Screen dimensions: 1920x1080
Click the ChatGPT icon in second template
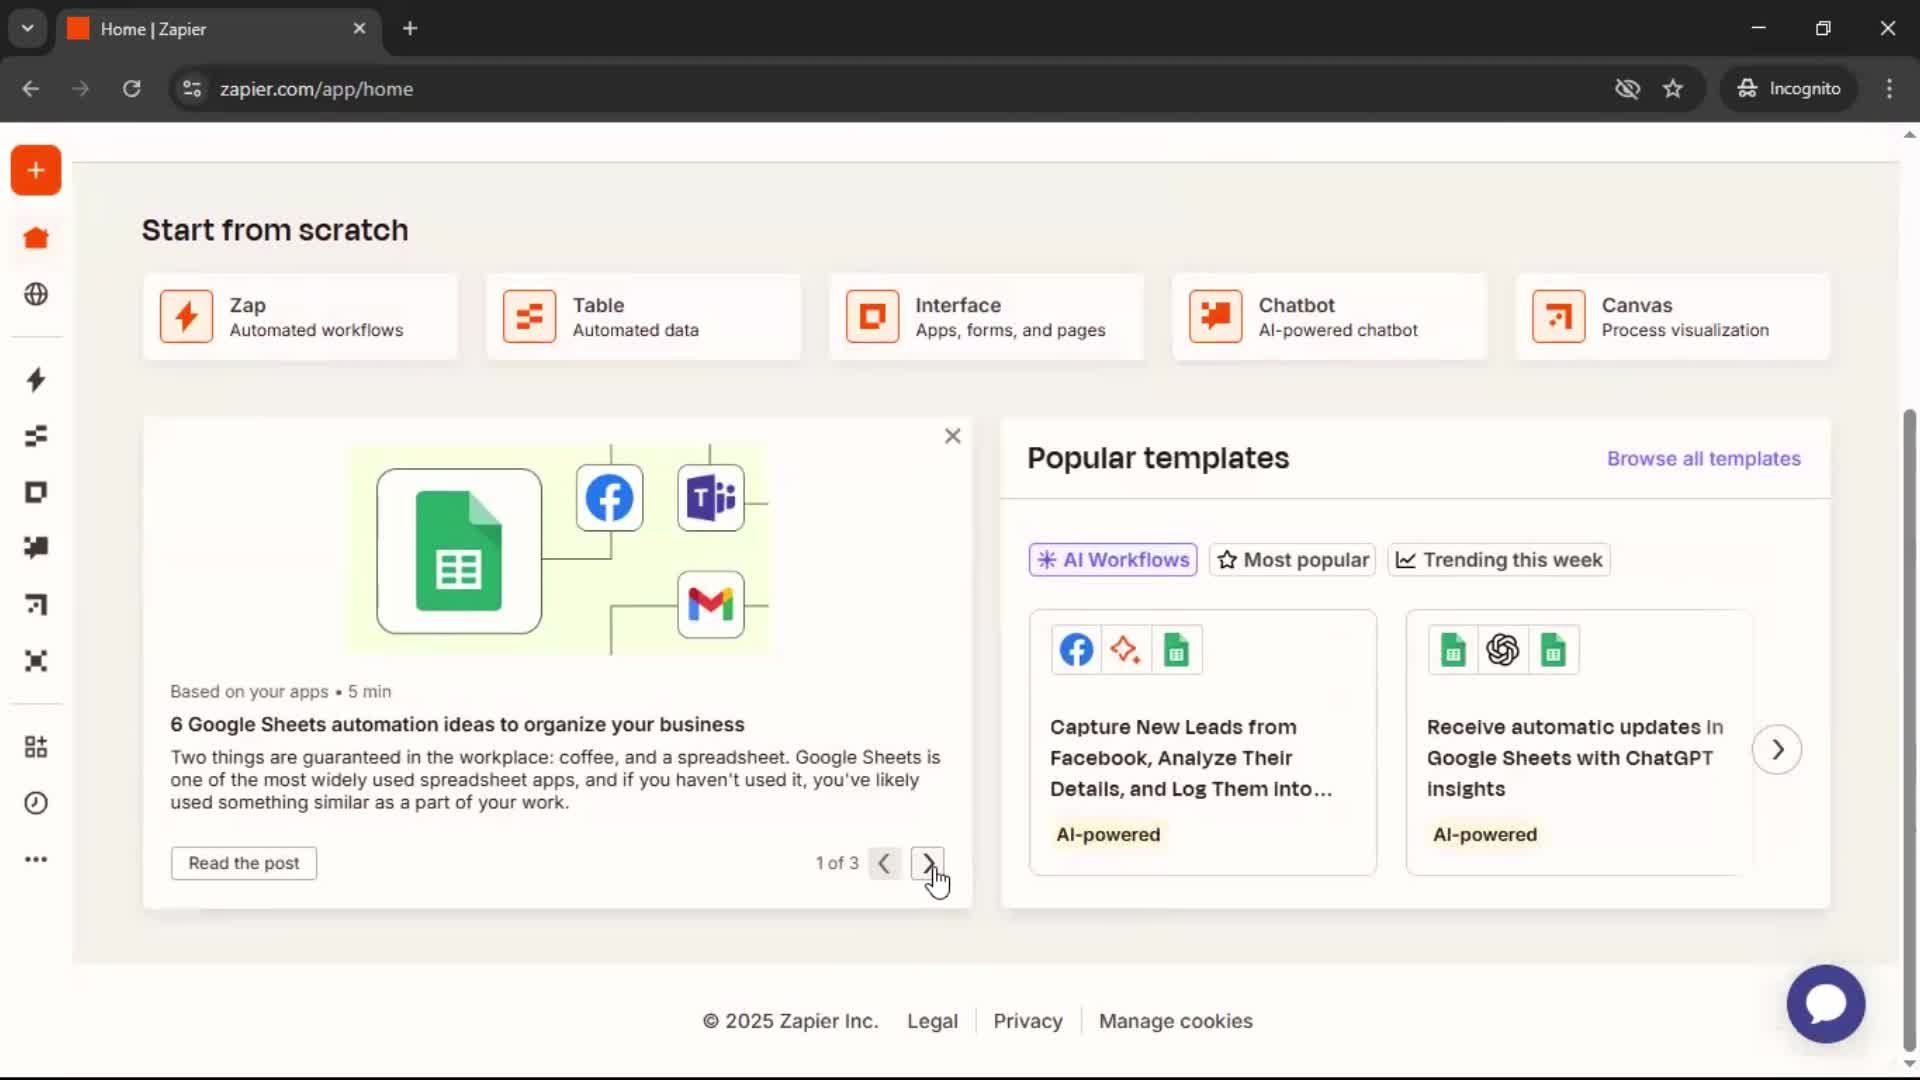point(1503,650)
